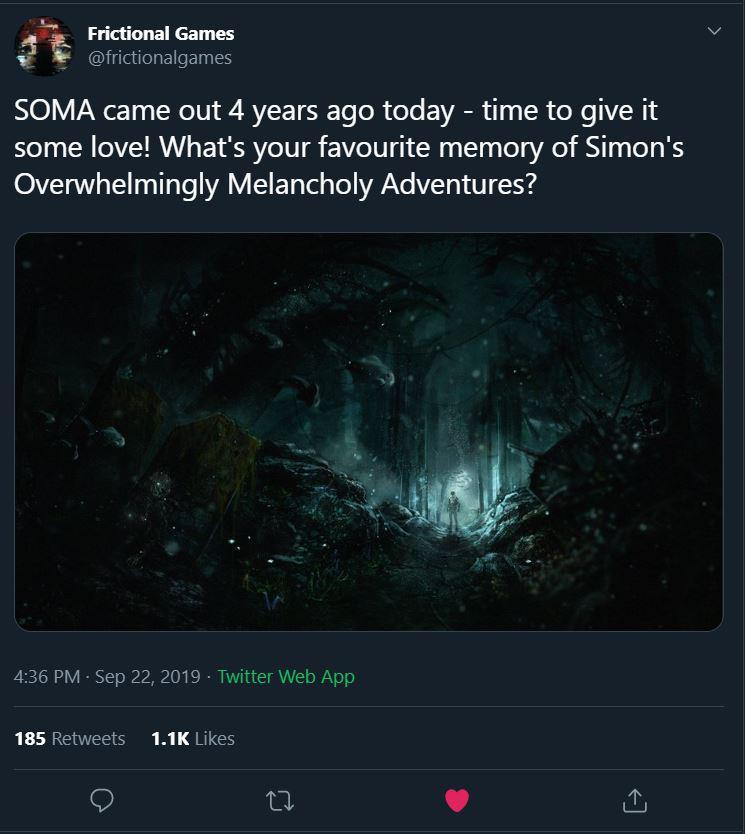
Task: Open the Twitter Web App source link
Action: [x=285, y=676]
